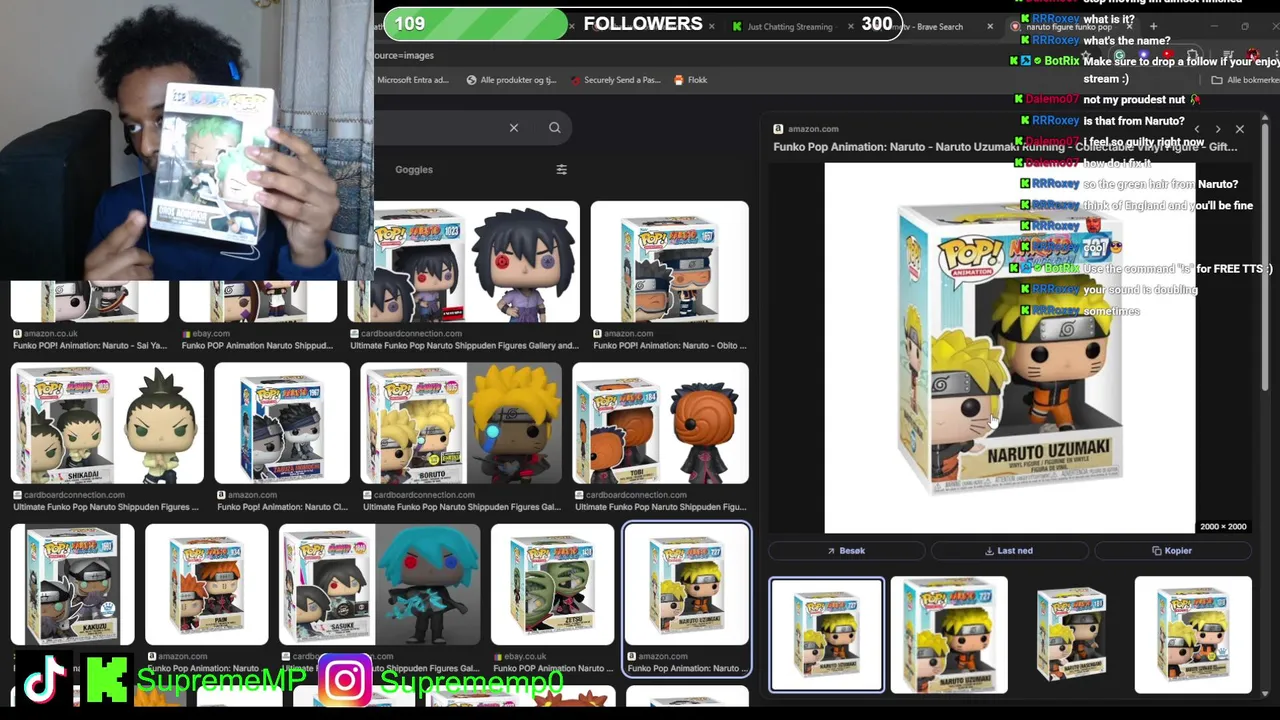Click caption 'Funko POP Animation Naruto Shippud...'

[257, 346]
